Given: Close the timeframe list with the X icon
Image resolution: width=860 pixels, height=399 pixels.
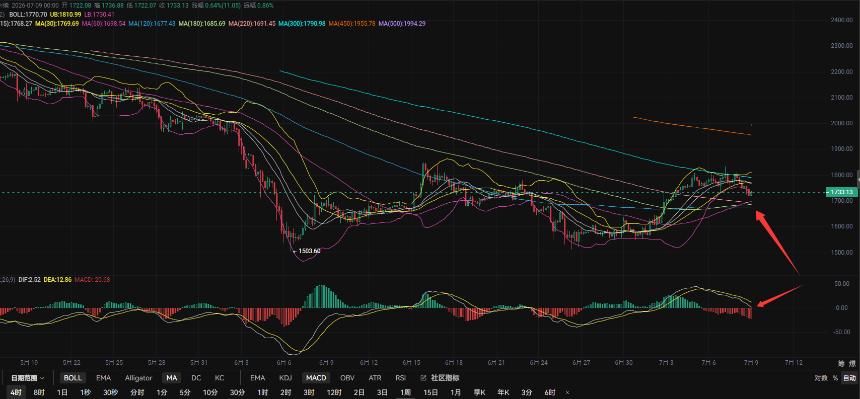Looking at the screenshot, I should click(568, 393).
